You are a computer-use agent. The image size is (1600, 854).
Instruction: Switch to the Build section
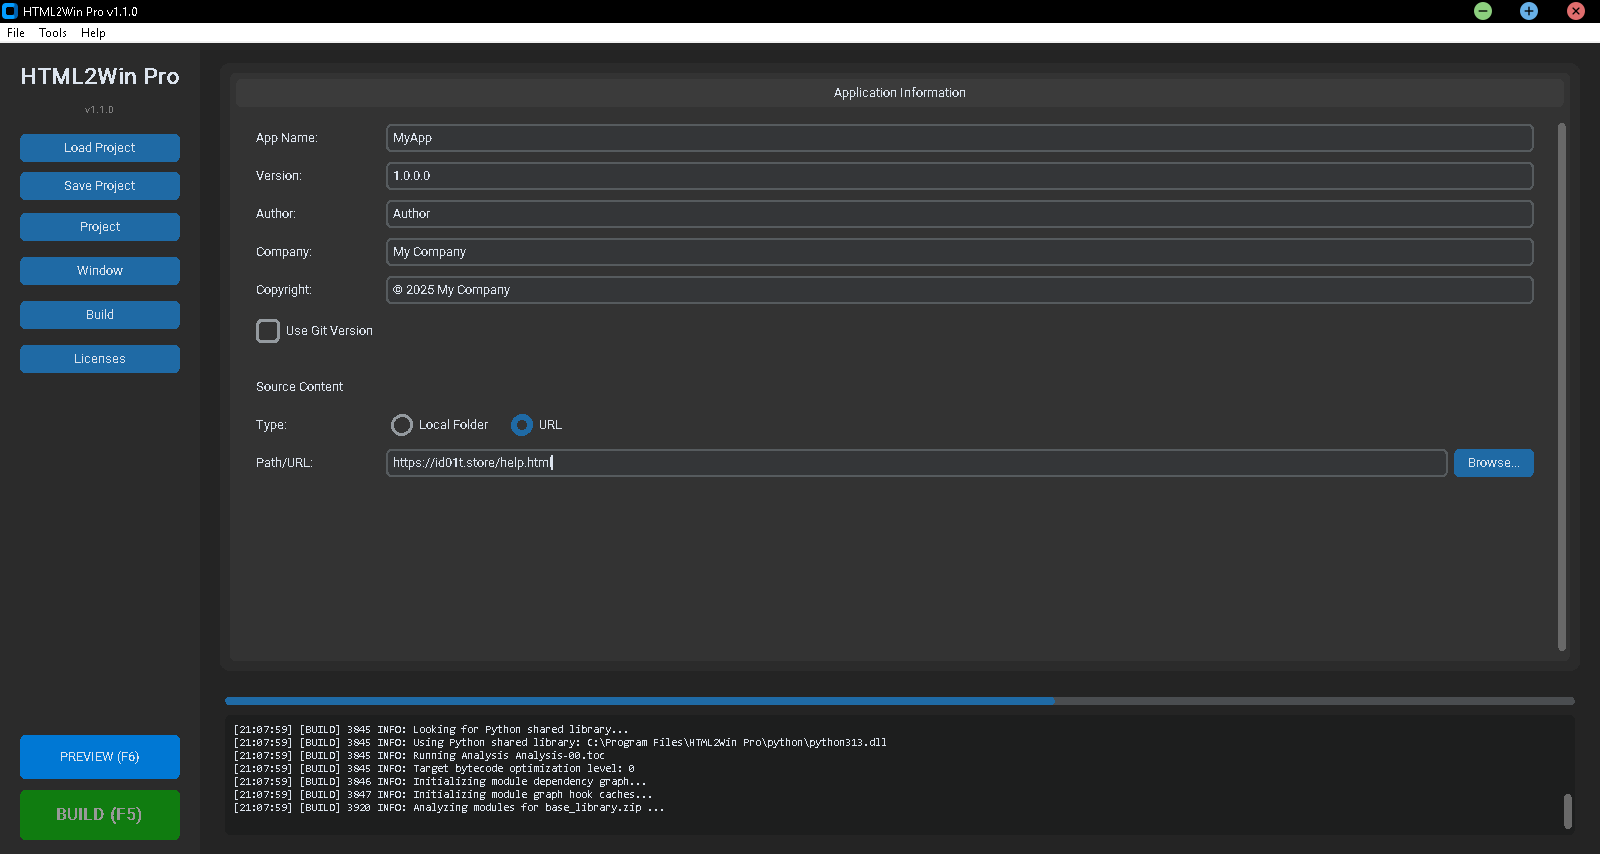[100, 315]
